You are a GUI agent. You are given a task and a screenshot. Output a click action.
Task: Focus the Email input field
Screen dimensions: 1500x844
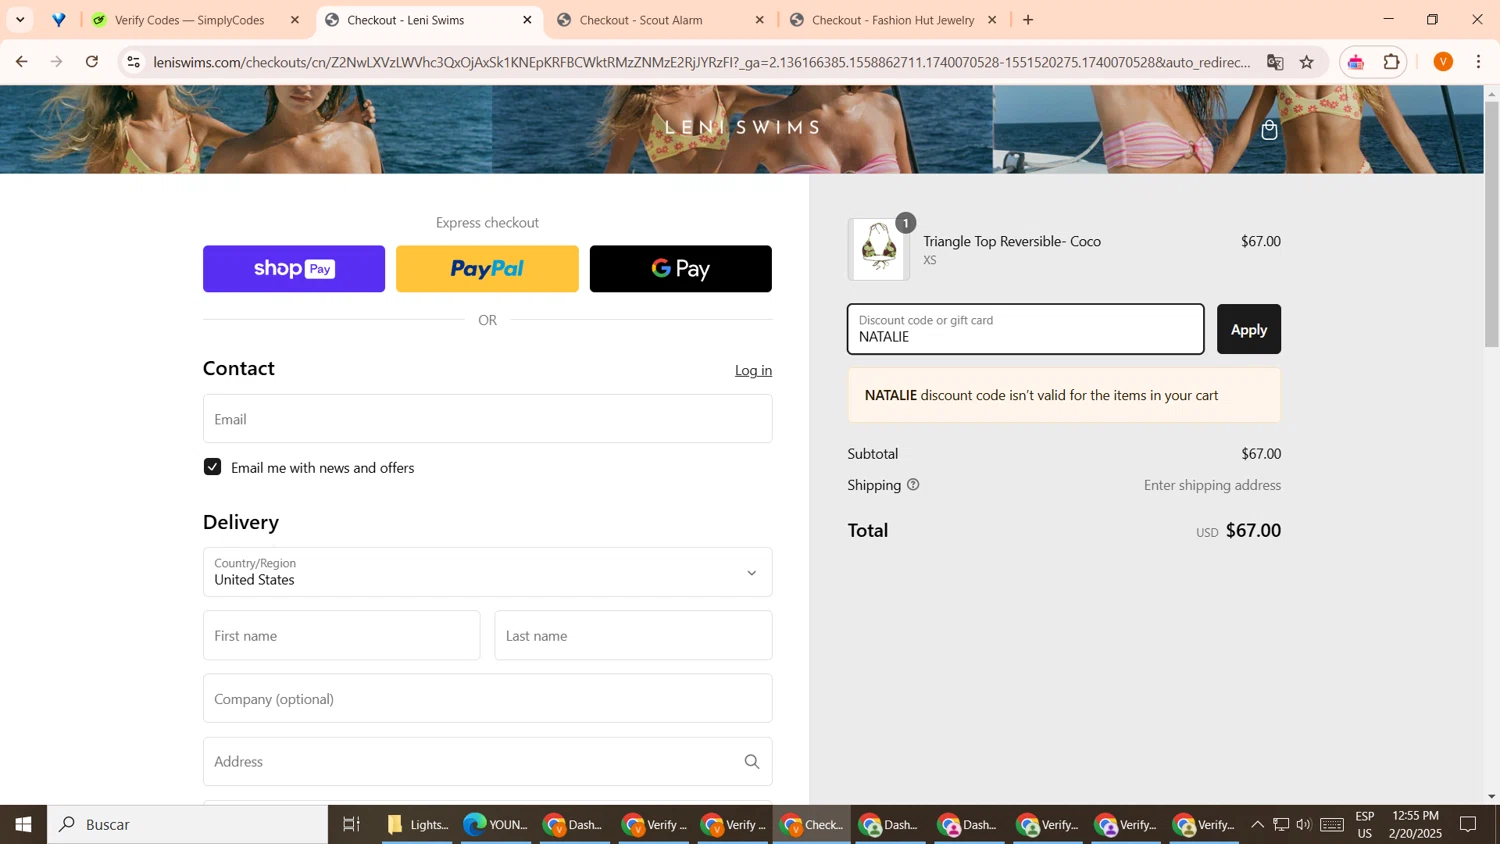tap(487, 419)
